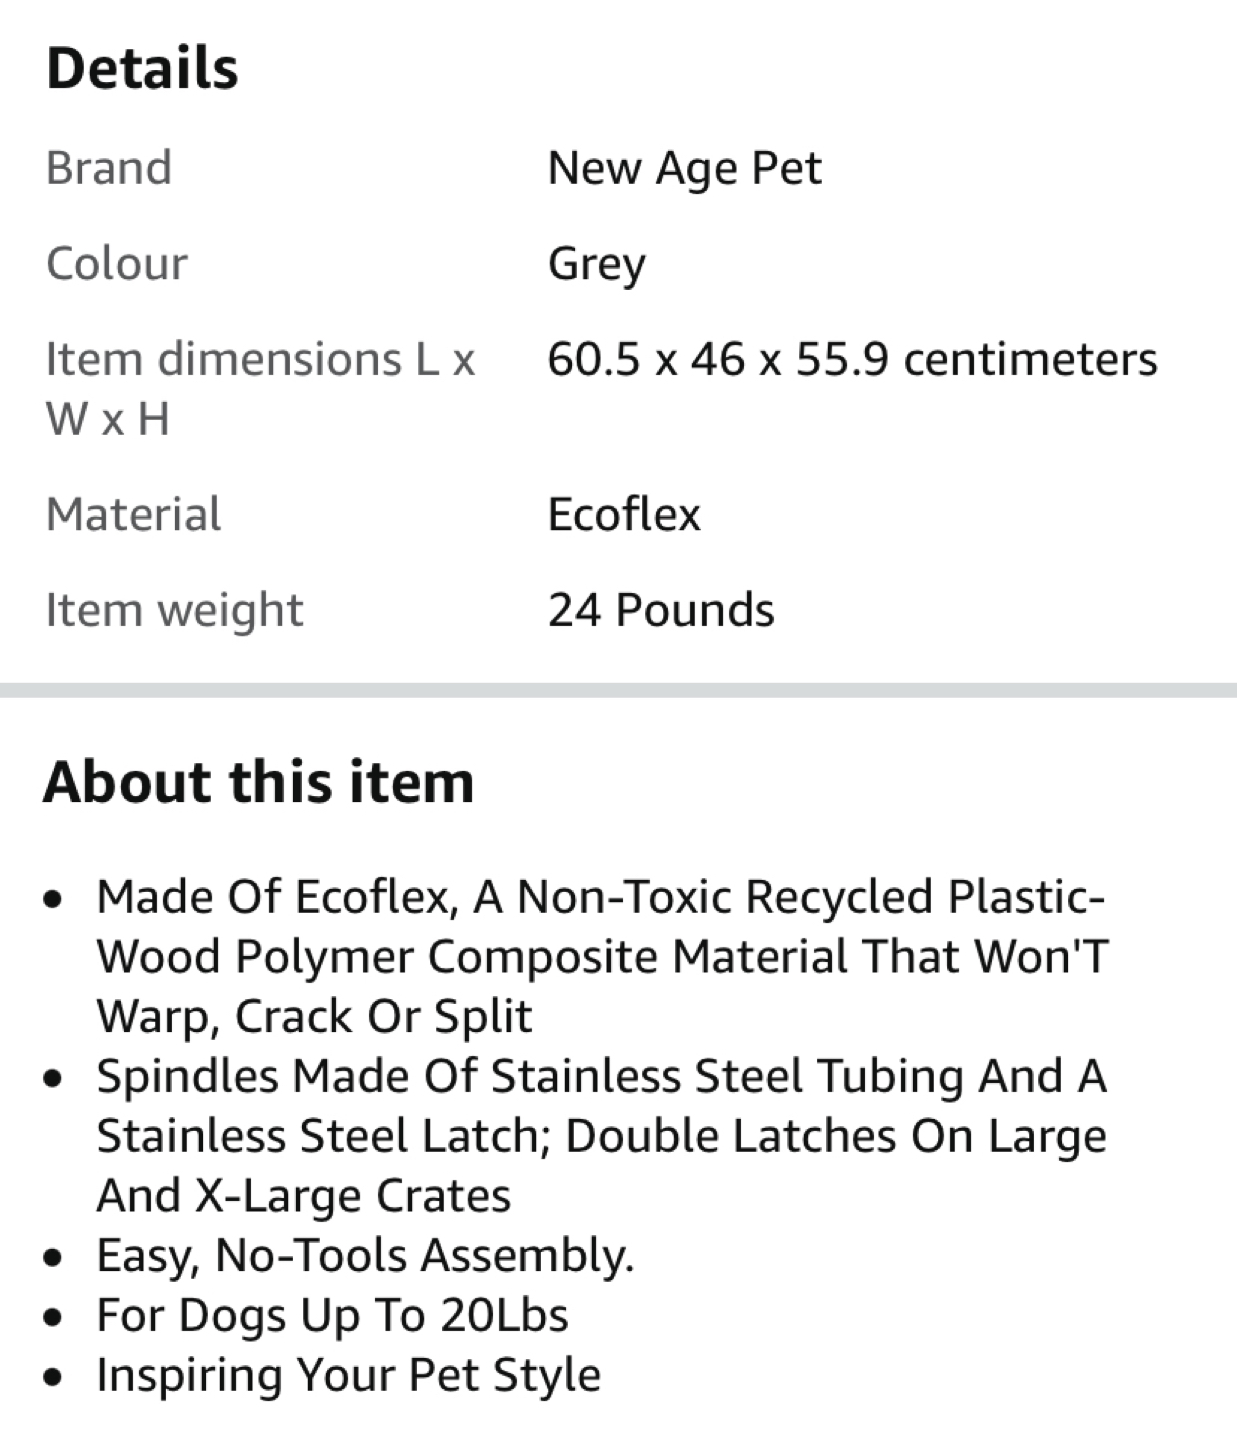The width and height of the screenshot is (1237, 1440).
Task: Select the 60.5 x 46 x 55.9 centimeters value
Action: [x=852, y=360]
